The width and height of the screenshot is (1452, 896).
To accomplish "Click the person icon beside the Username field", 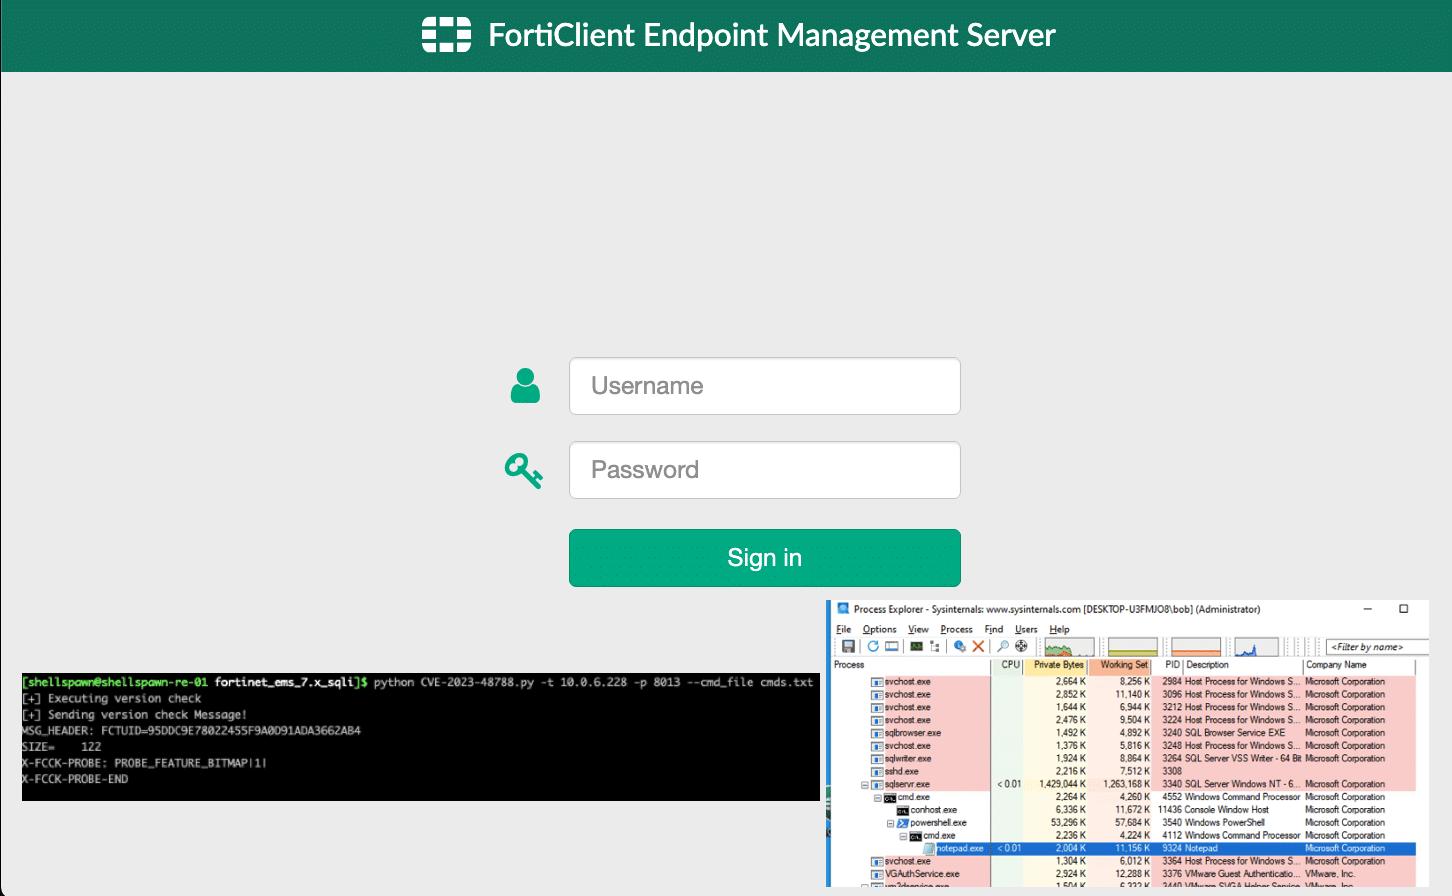I will (524, 385).
